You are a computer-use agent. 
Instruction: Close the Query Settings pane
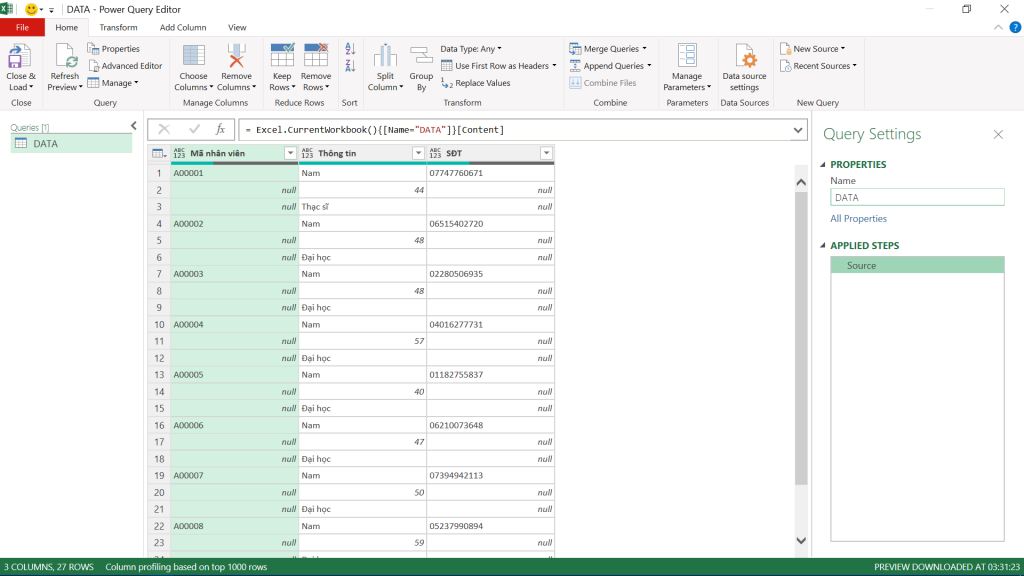point(998,135)
